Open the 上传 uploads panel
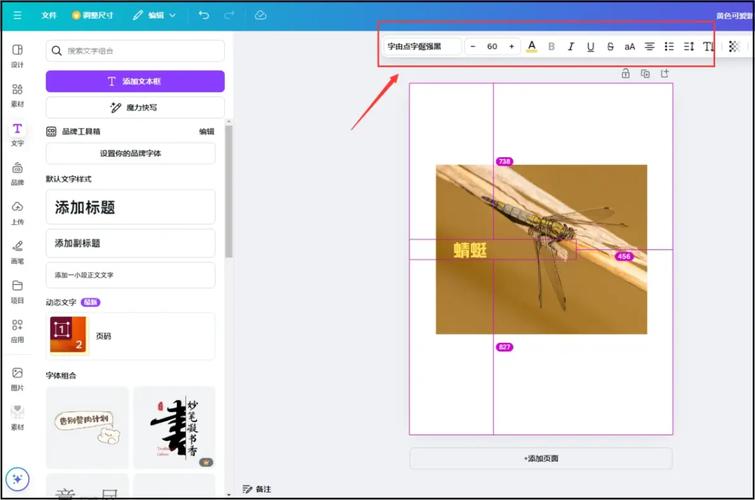The height and width of the screenshot is (500, 755). 17,211
